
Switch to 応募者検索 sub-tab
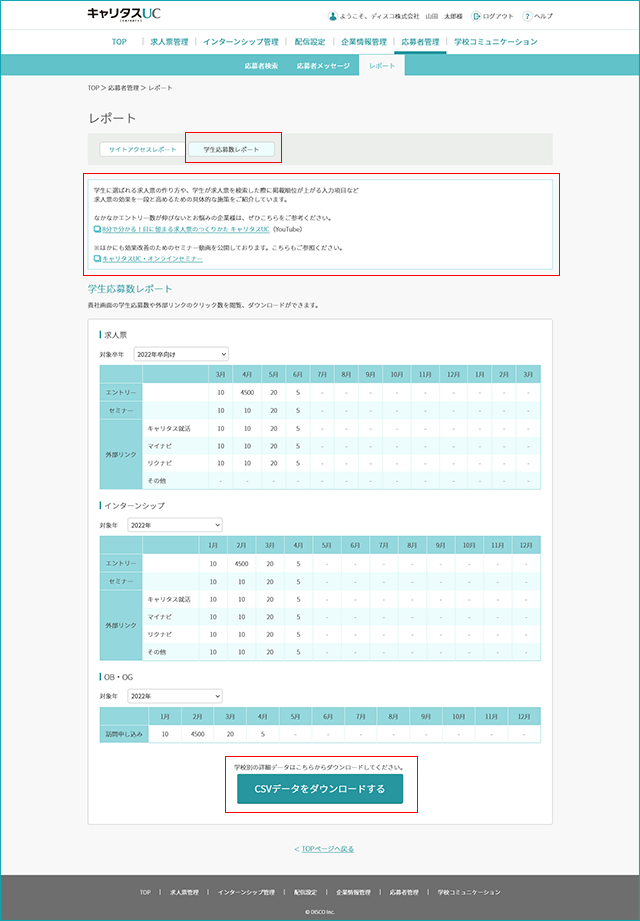tap(261, 66)
